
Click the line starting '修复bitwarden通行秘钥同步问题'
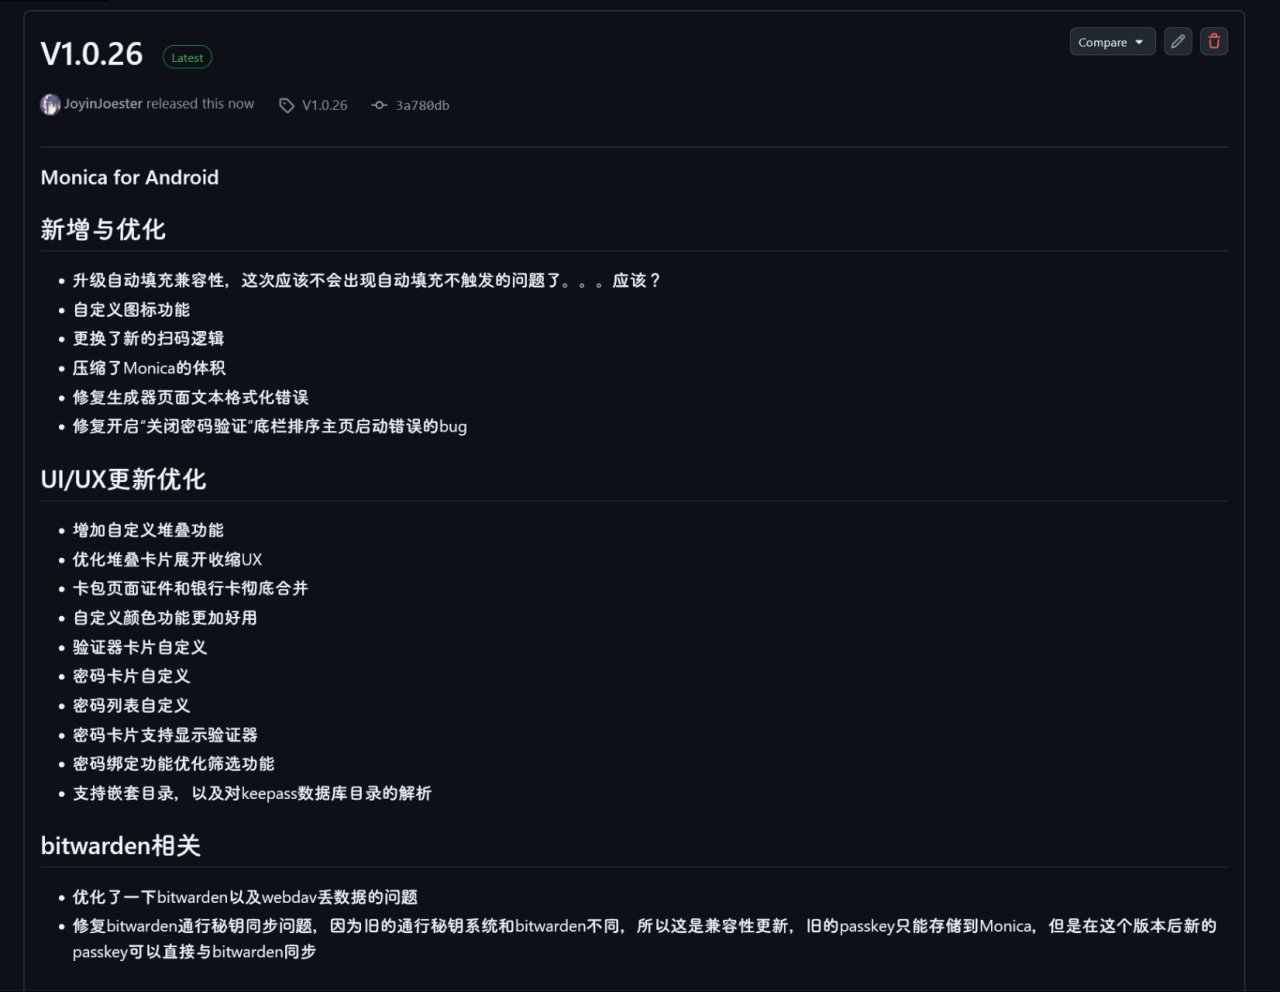click(x=644, y=939)
